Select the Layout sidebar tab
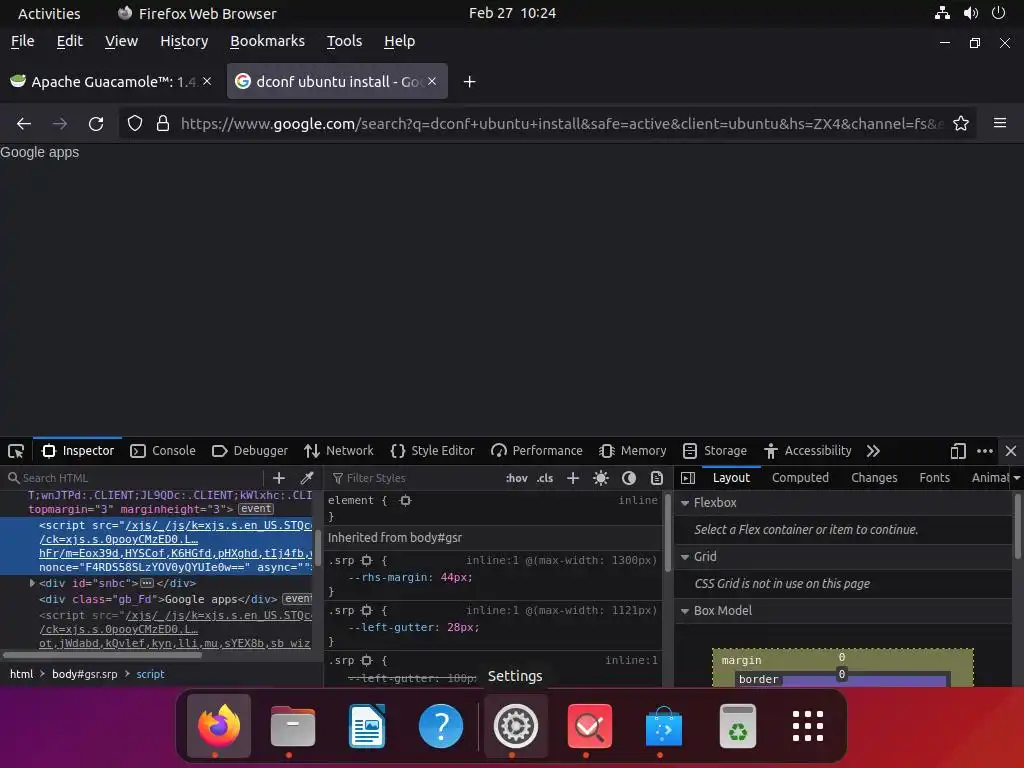1024x768 pixels. 731,477
